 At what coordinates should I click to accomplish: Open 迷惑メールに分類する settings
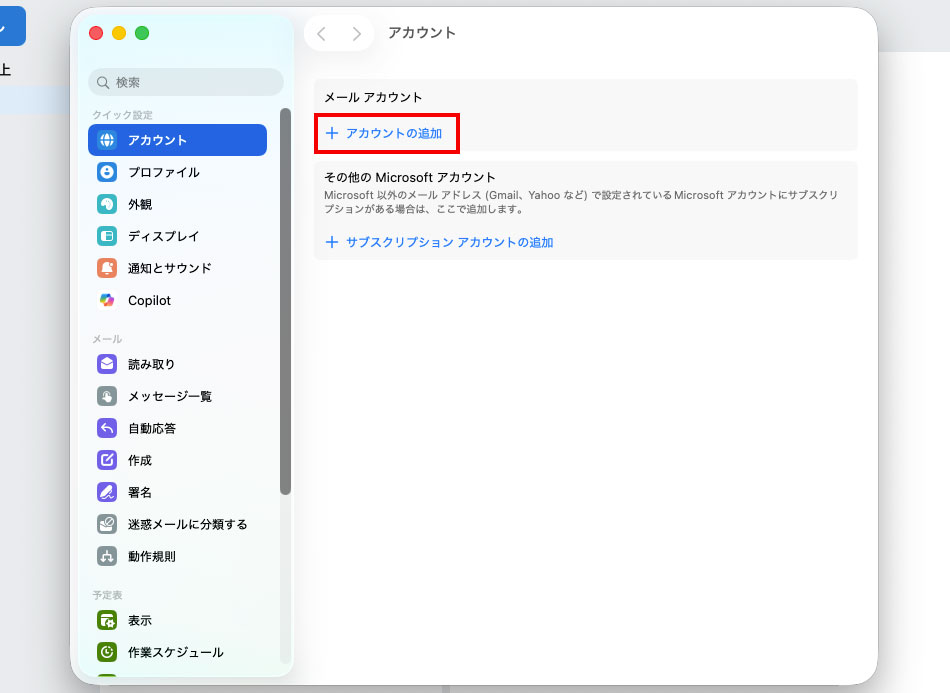[x=178, y=524]
